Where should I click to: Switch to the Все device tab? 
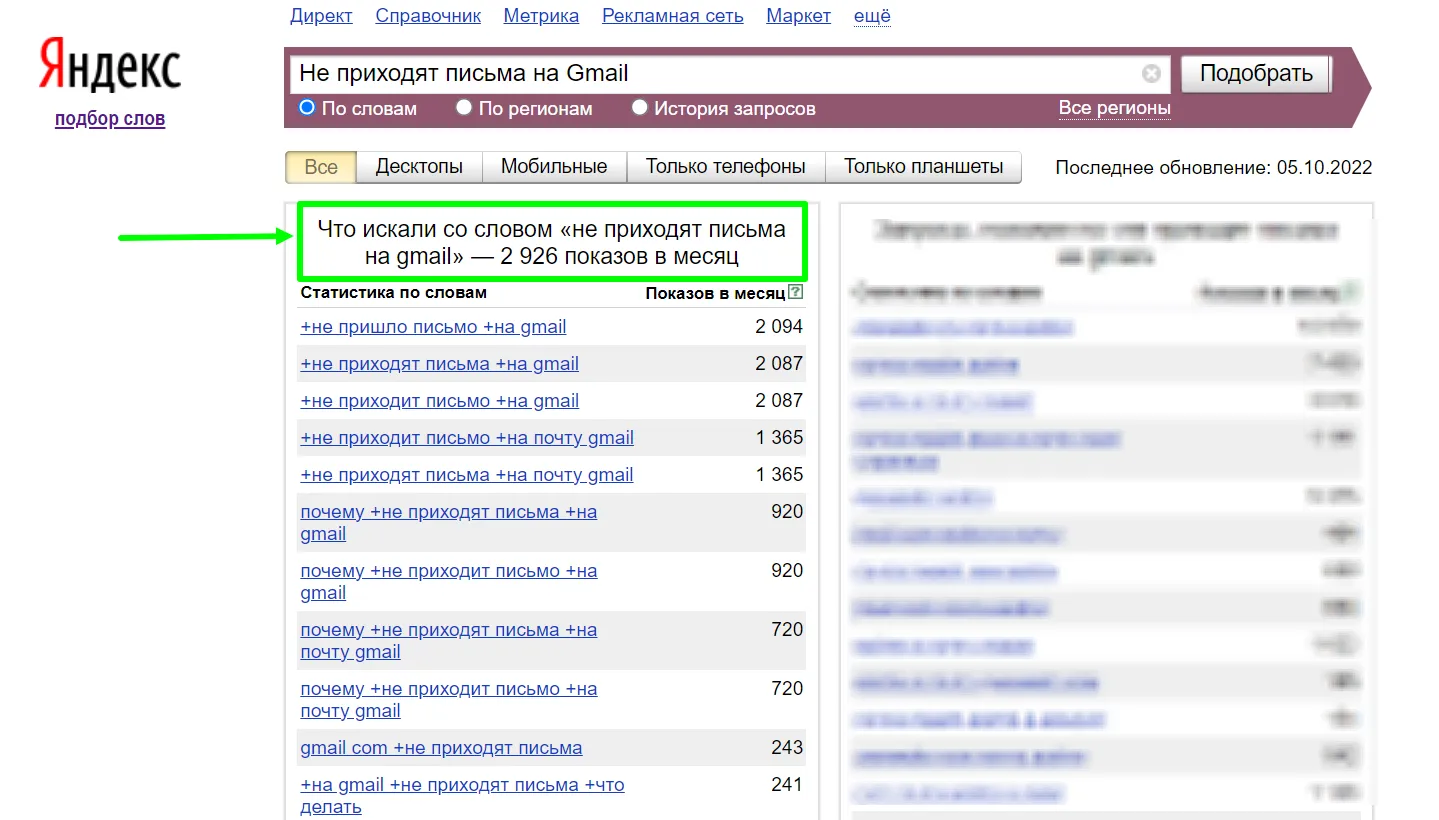(x=321, y=167)
